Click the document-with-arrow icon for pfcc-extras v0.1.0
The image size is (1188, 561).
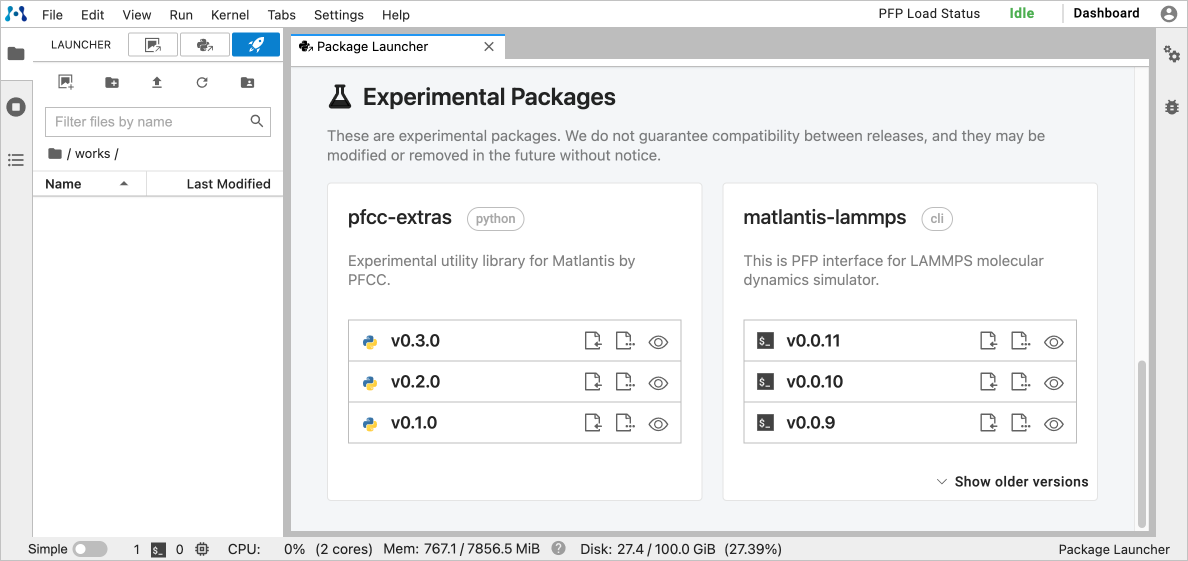tap(592, 423)
